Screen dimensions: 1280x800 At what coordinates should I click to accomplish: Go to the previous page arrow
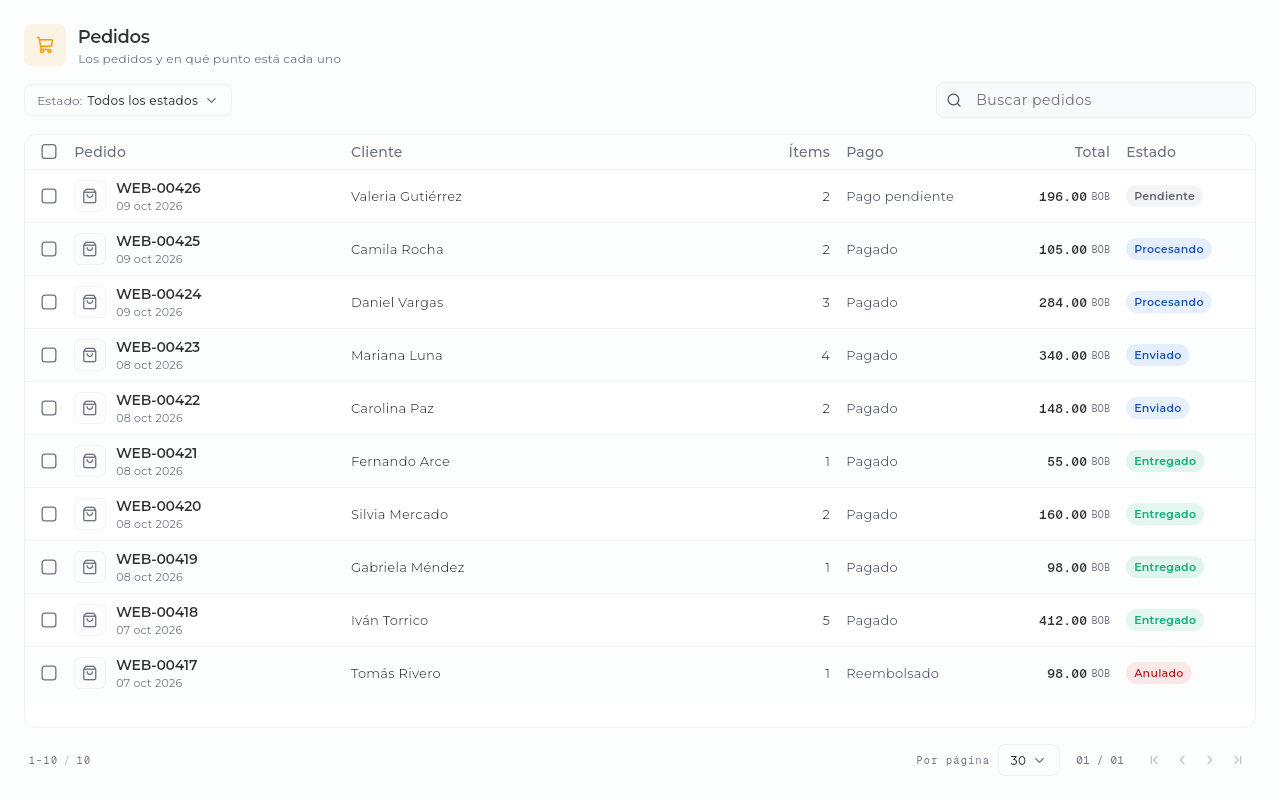click(1182, 760)
